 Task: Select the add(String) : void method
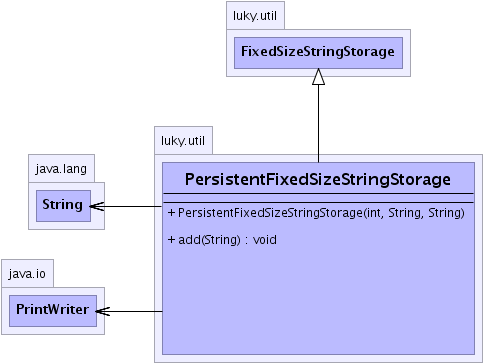click(x=222, y=240)
